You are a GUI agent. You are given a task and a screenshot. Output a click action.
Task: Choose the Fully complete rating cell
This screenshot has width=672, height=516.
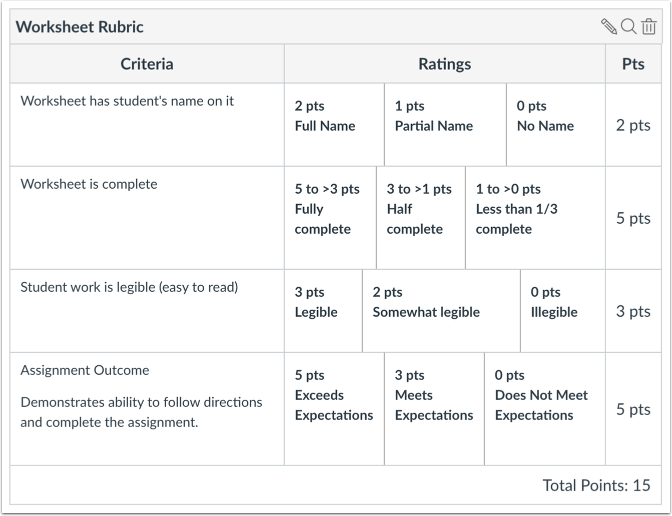330,218
